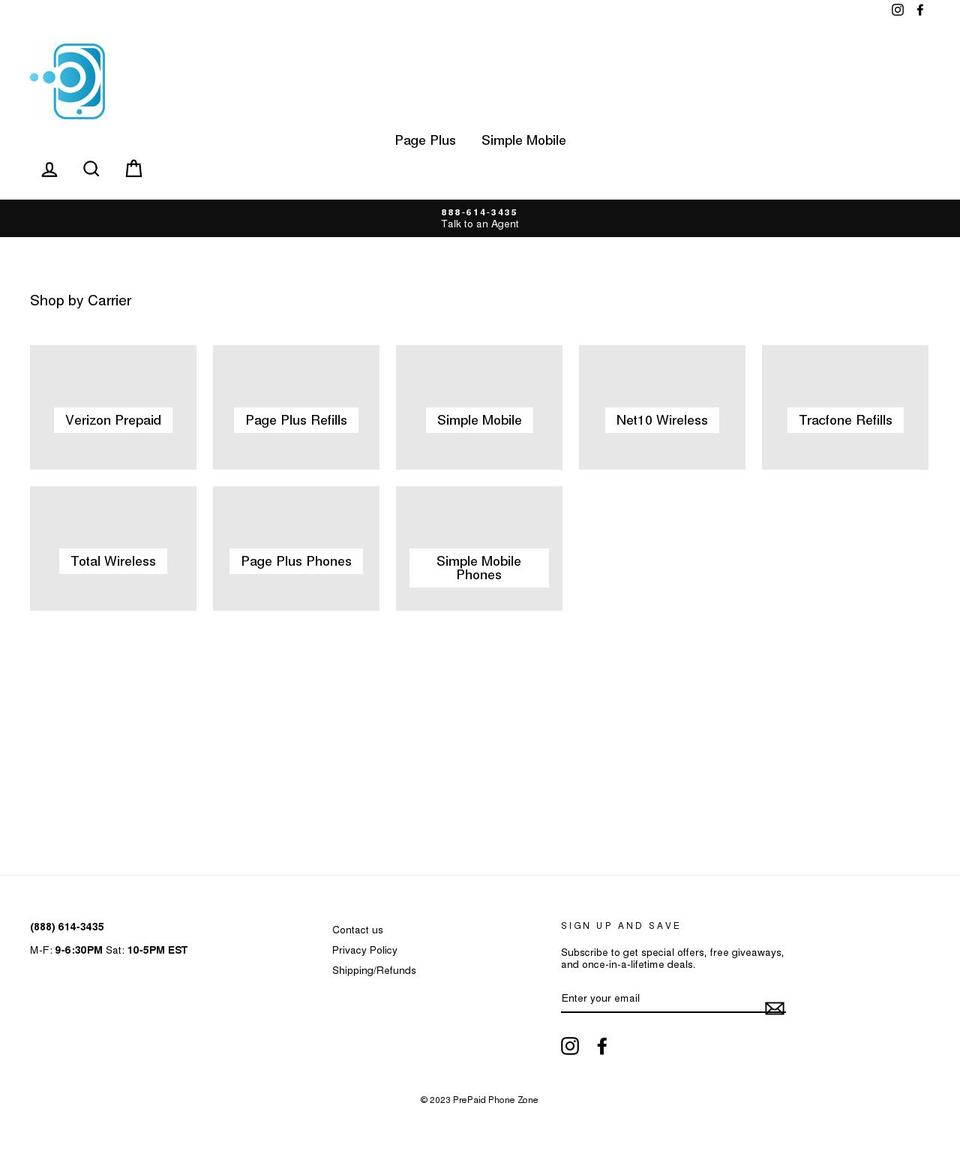Screen dimensions: 960x1166
Task: Open the Page Plus menu item
Action: click(x=425, y=141)
